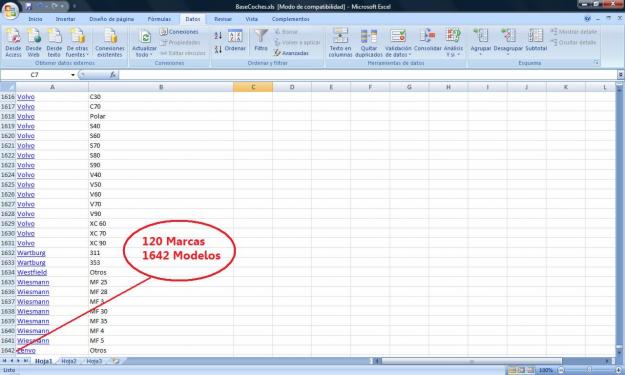Viewport: 625px width, 375px height.
Task: Click the zoom slider in status bar
Action: point(589,370)
